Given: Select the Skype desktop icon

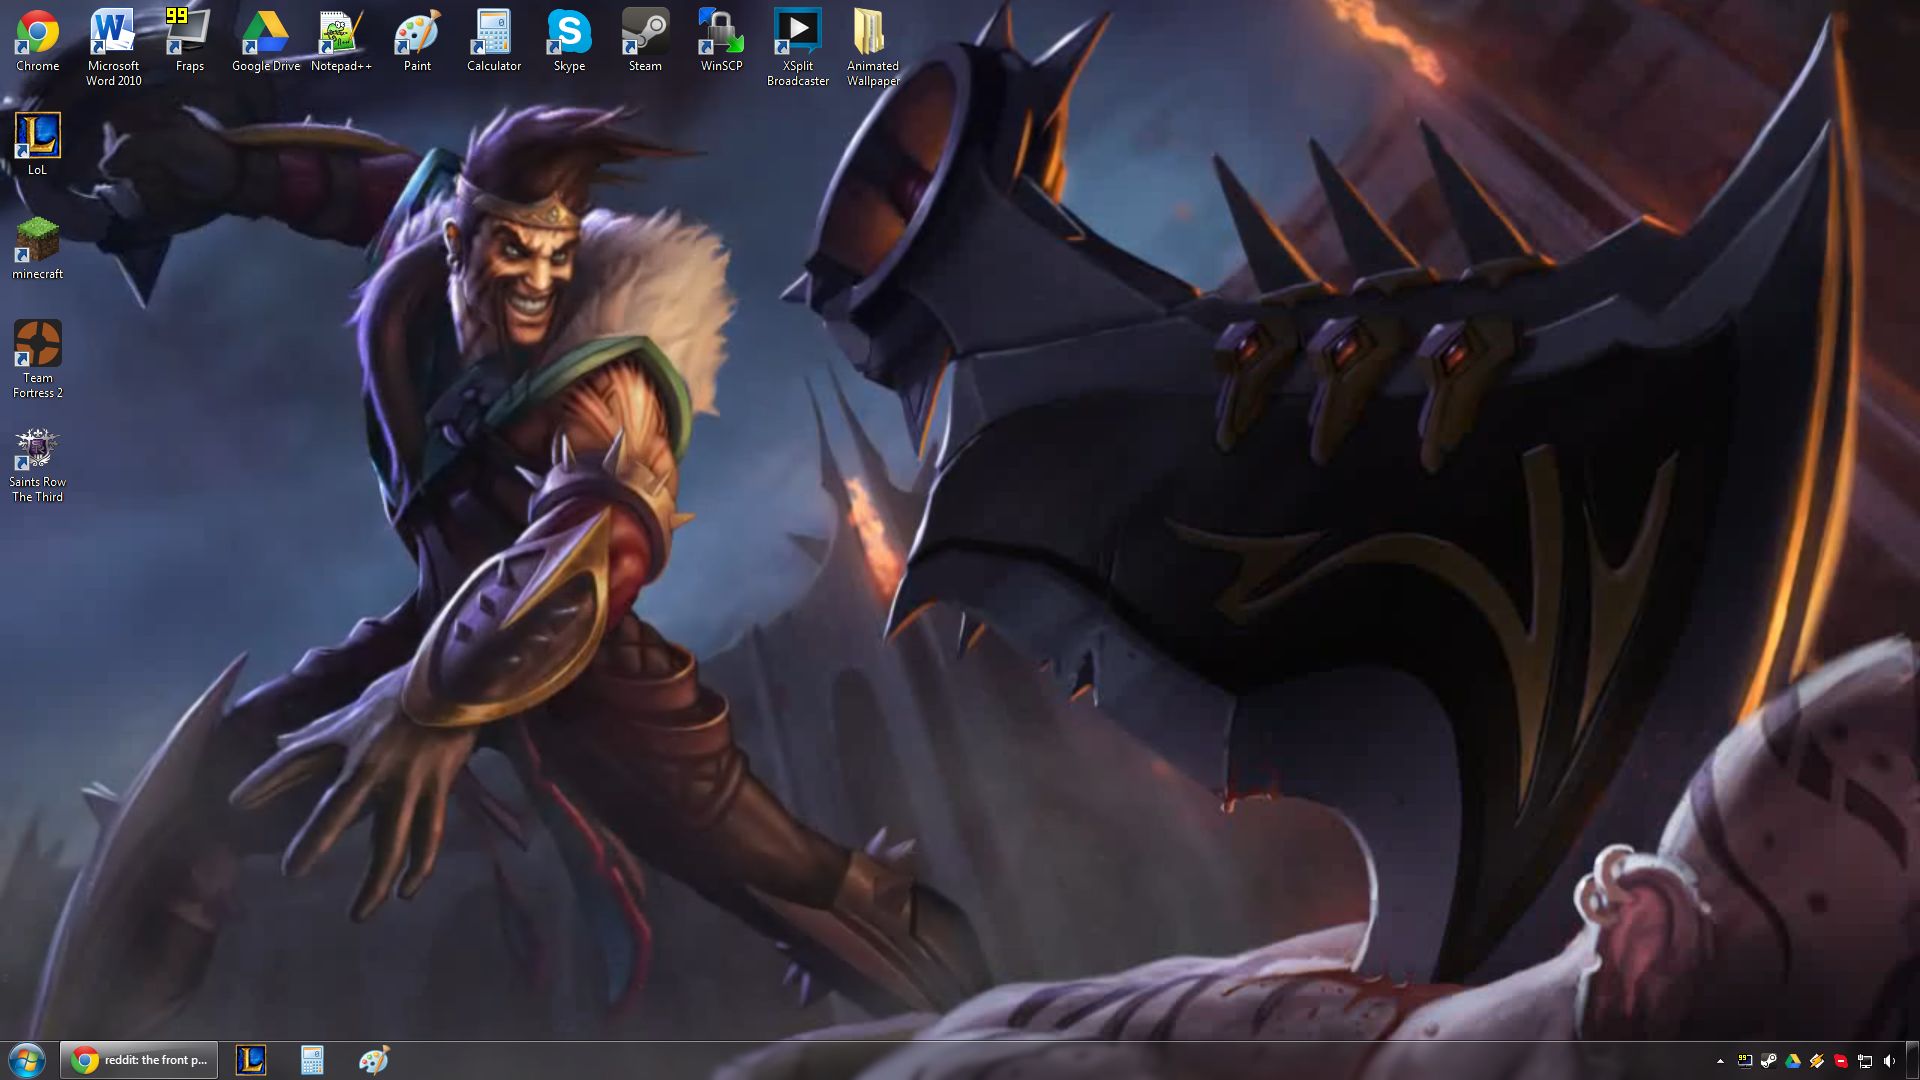Looking at the screenshot, I should (x=569, y=41).
